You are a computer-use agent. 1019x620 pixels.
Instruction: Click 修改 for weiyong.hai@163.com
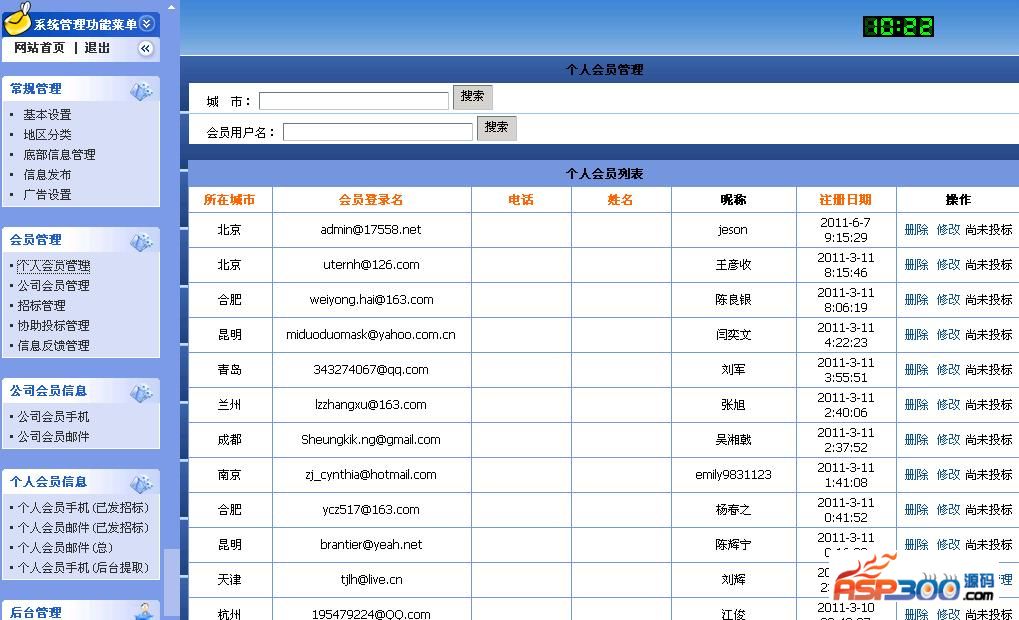click(x=948, y=300)
